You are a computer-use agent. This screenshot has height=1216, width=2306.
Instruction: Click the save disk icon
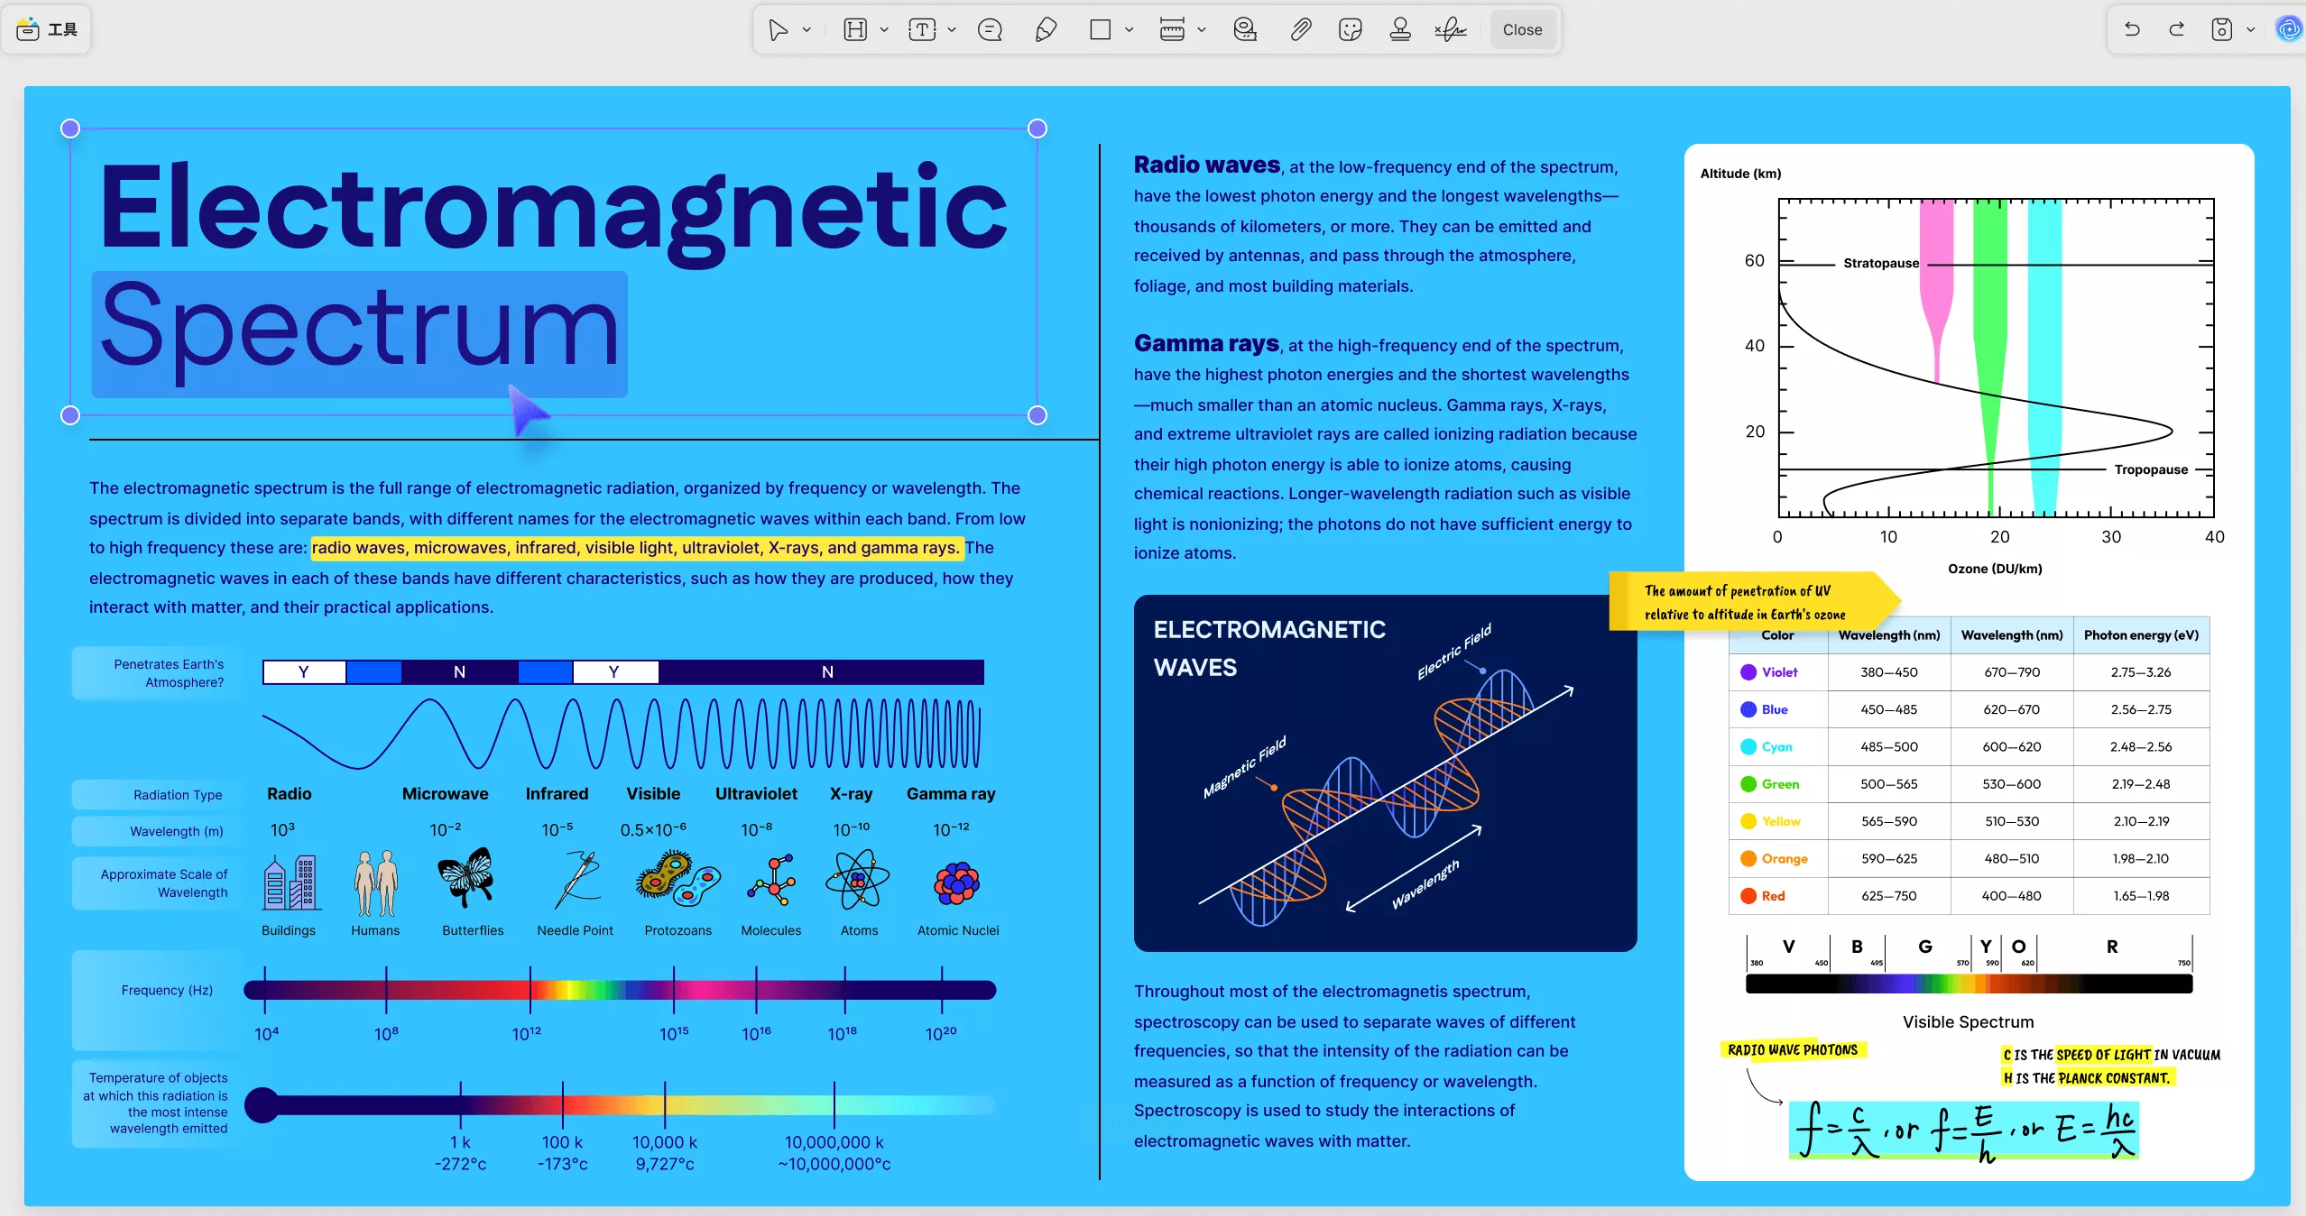2221,30
